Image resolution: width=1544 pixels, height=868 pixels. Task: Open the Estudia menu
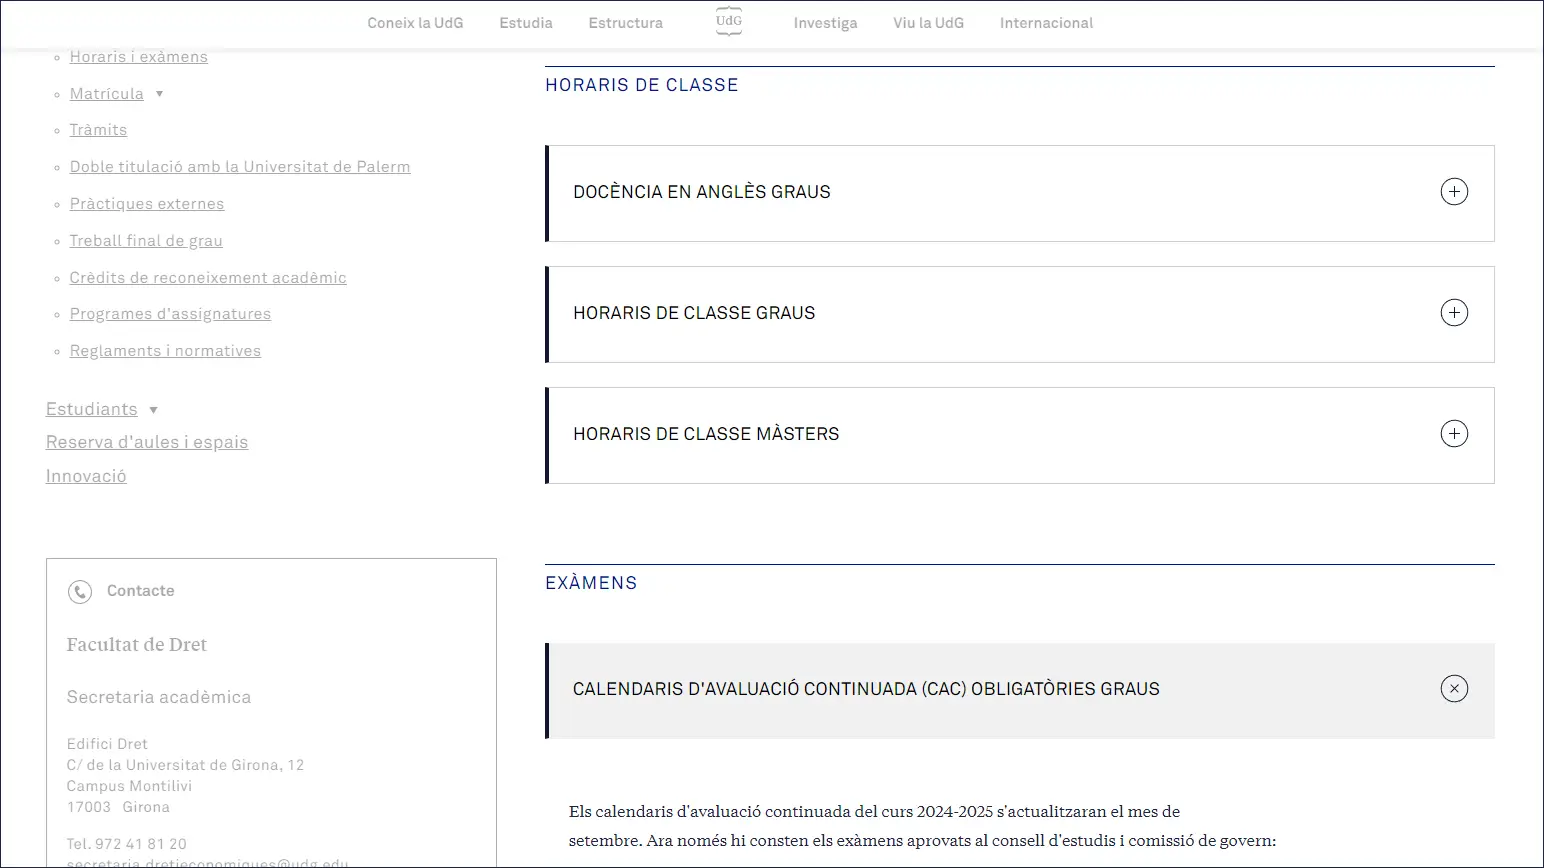coord(526,23)
